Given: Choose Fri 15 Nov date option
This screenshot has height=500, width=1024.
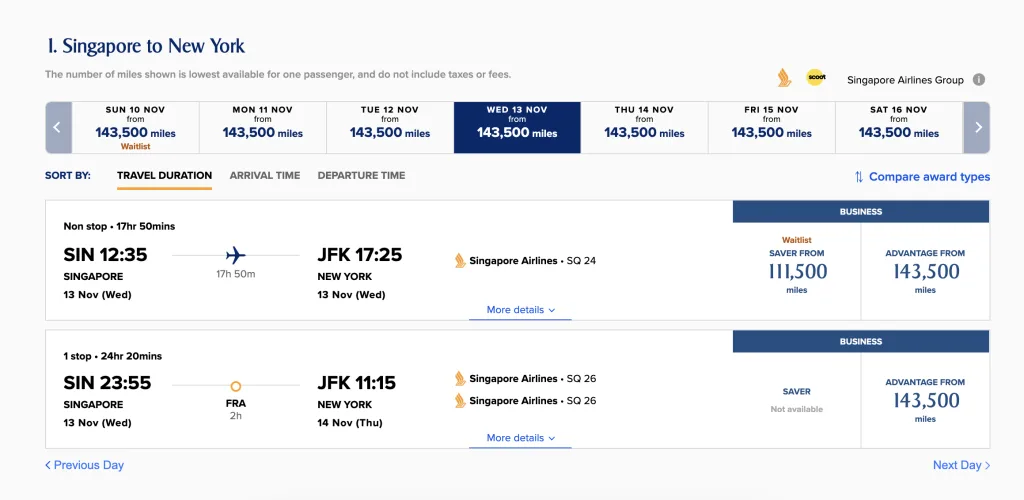Looking at the screenshot, I should [x=771, y=127].
